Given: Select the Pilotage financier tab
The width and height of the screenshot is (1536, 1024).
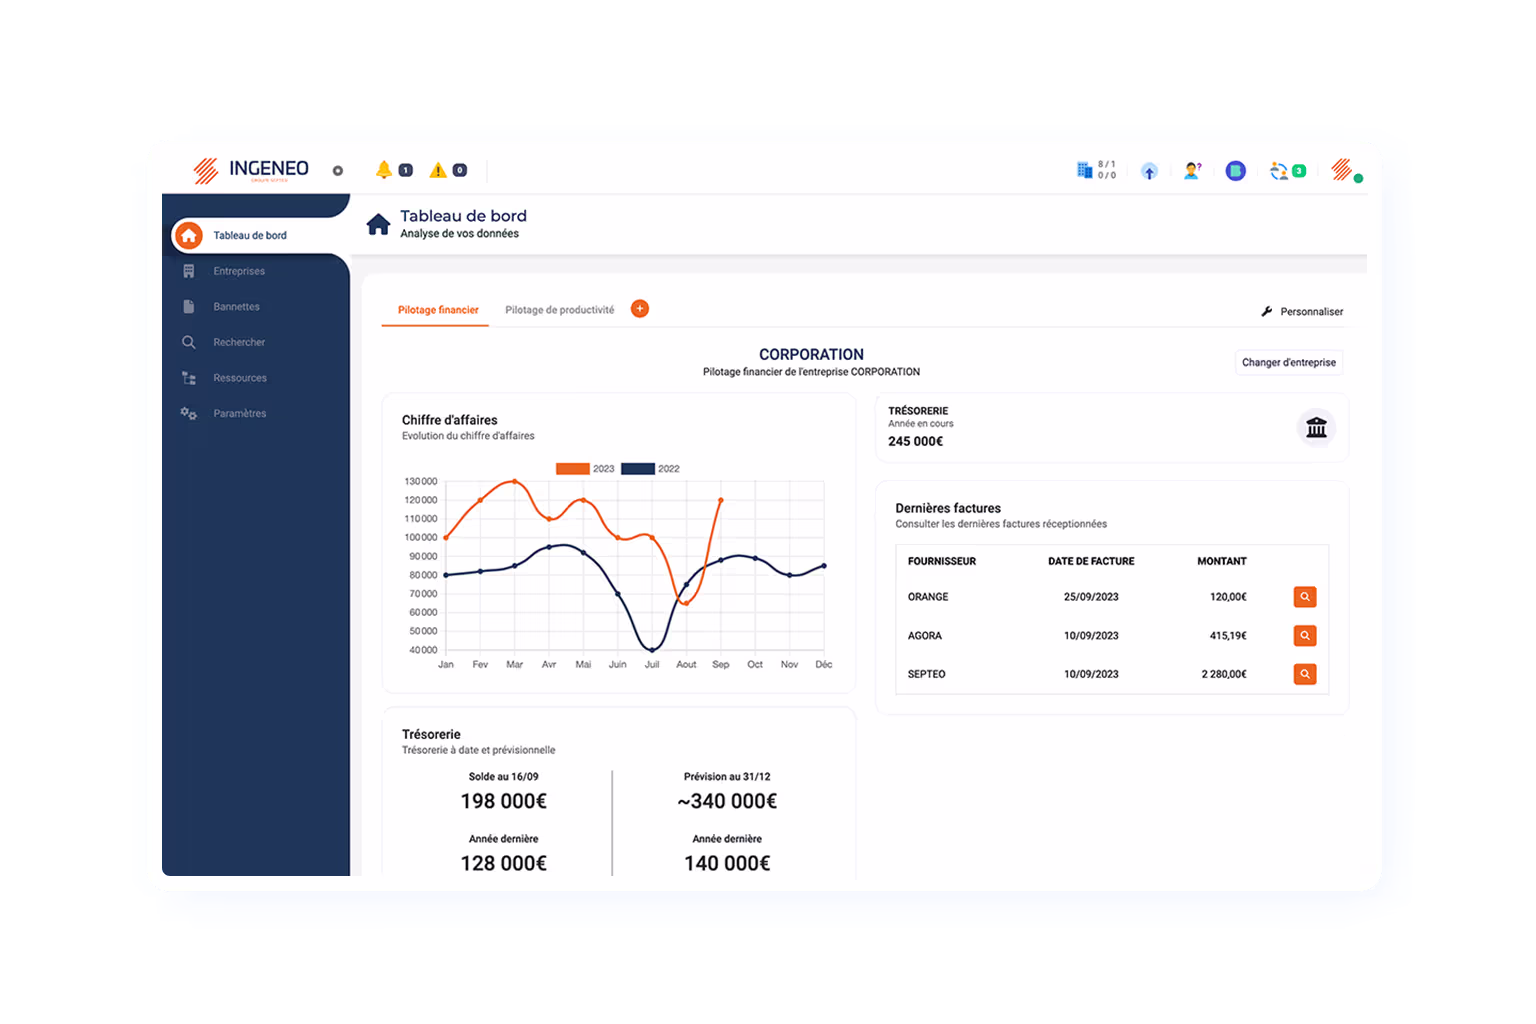Looking at the screenshot, I should pos(438,310).
